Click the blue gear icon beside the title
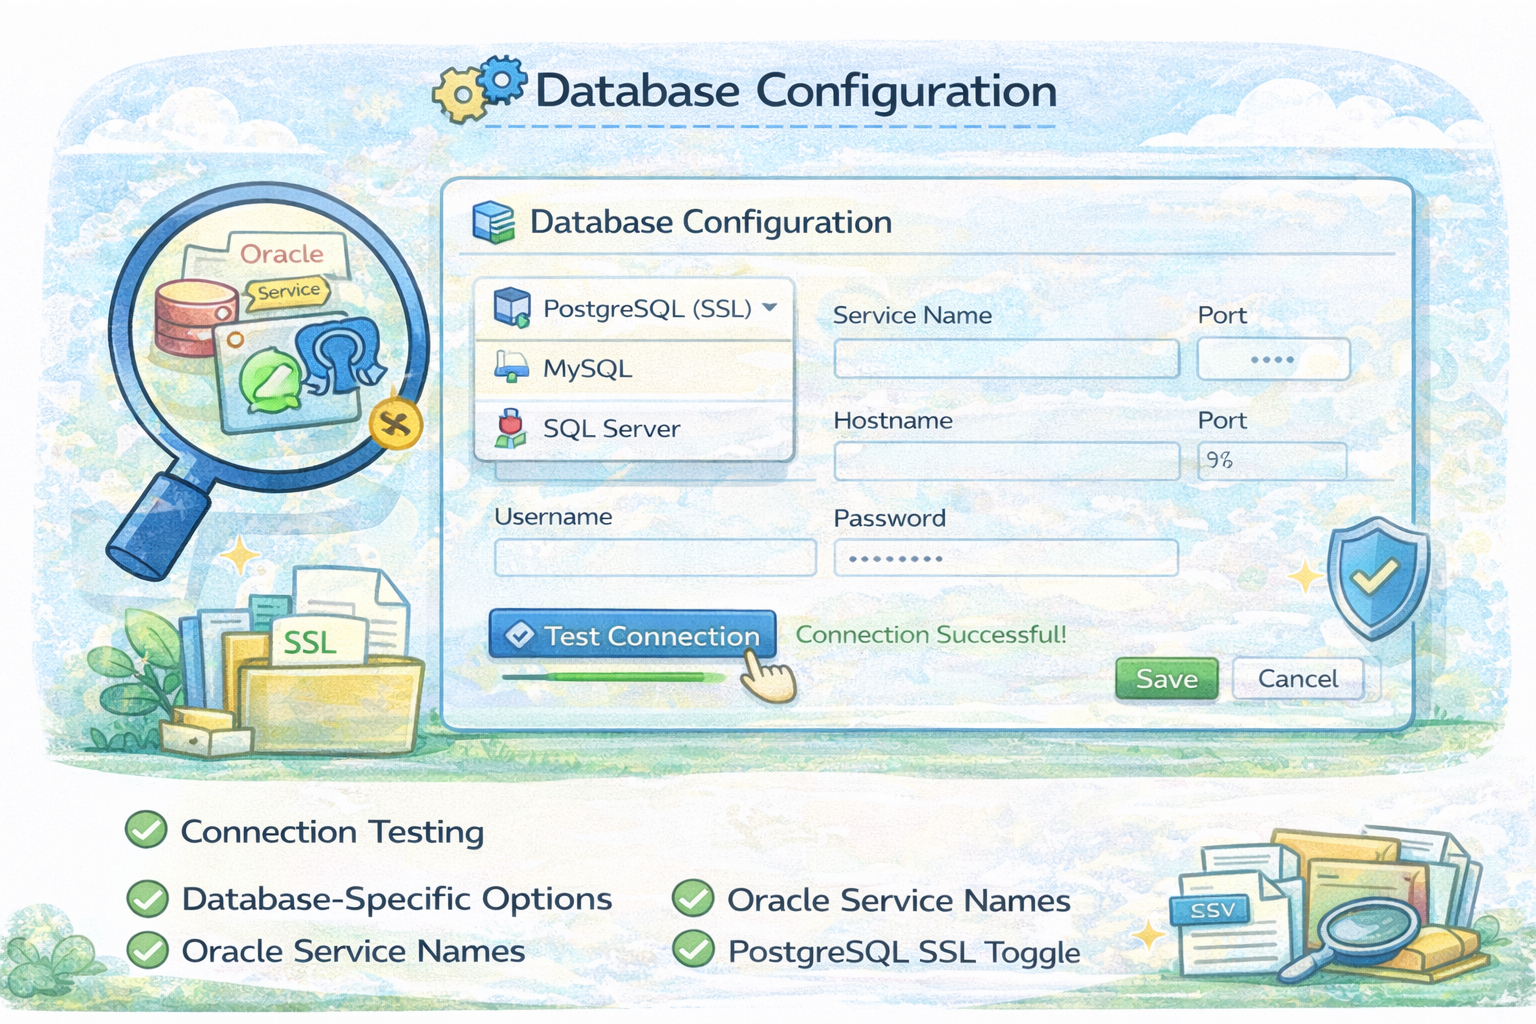The height and width of the screenshot is (1024, 1536). pos(502,80)
